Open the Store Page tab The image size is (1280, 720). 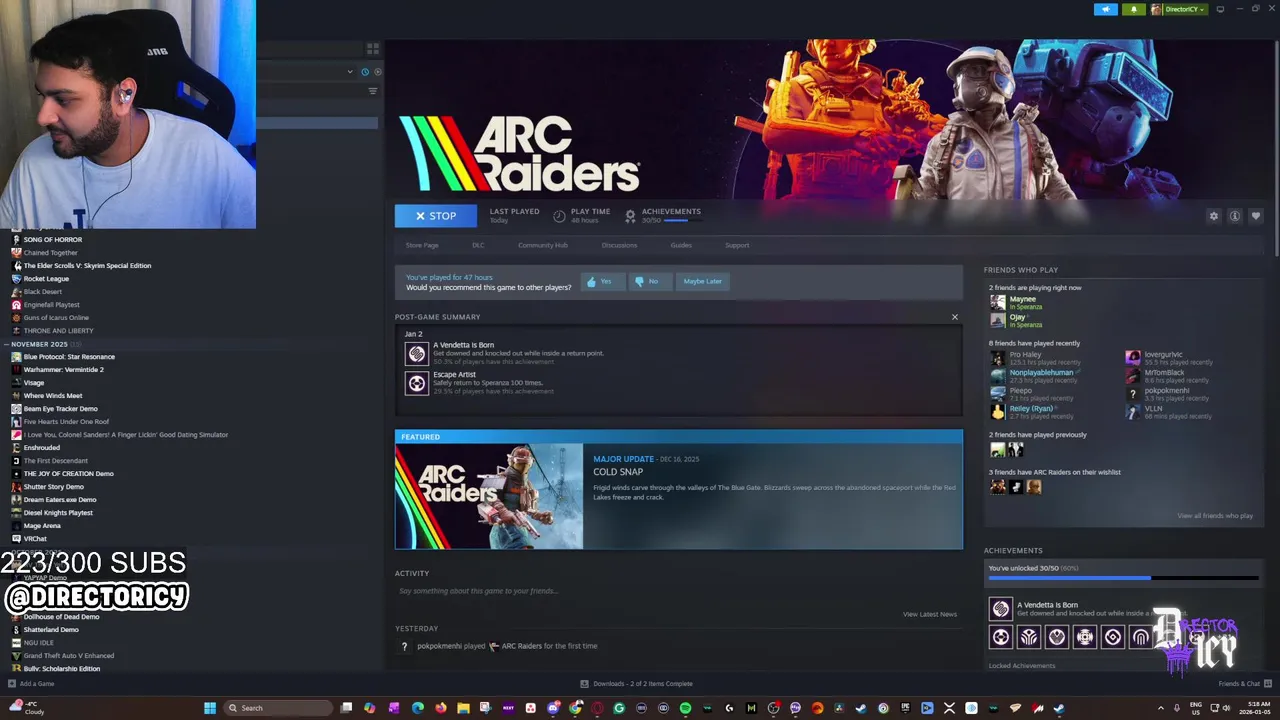click(422, 245)
